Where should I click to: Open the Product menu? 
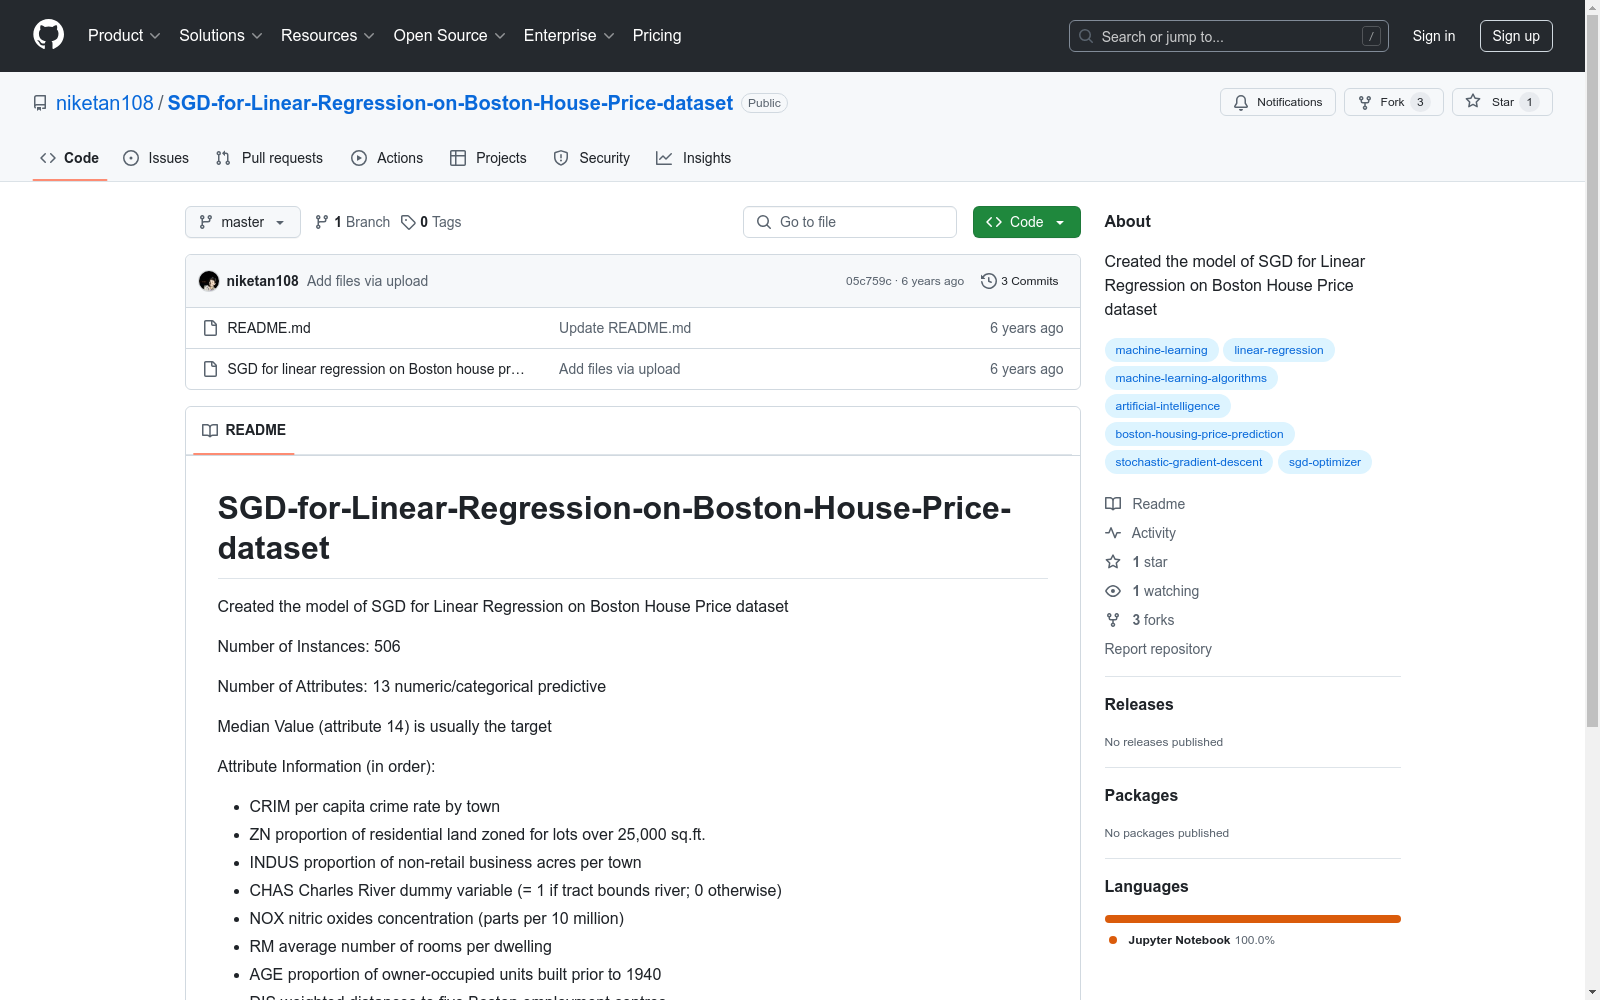[124, 36]
